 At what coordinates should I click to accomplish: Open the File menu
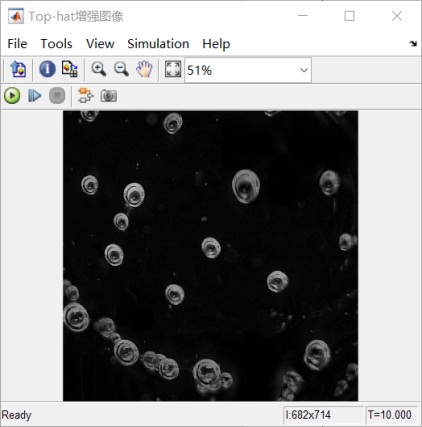(x=17, y=44)
